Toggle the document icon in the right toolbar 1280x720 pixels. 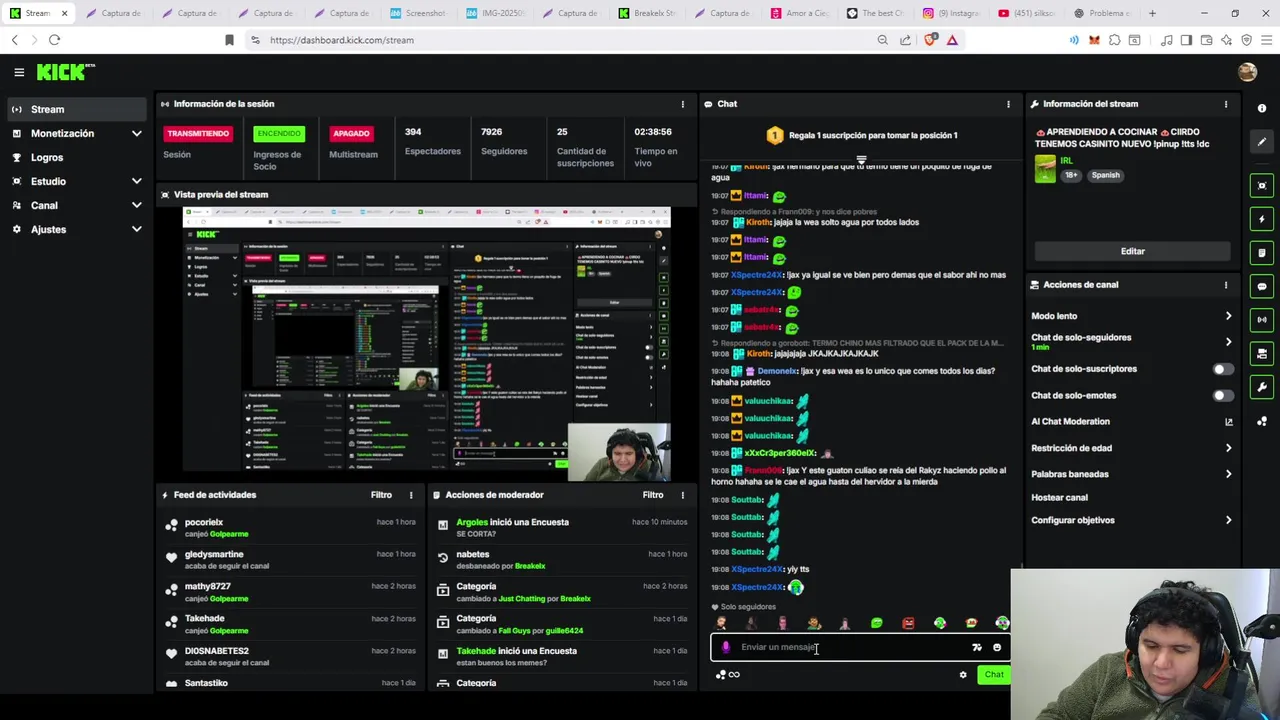1262,253
